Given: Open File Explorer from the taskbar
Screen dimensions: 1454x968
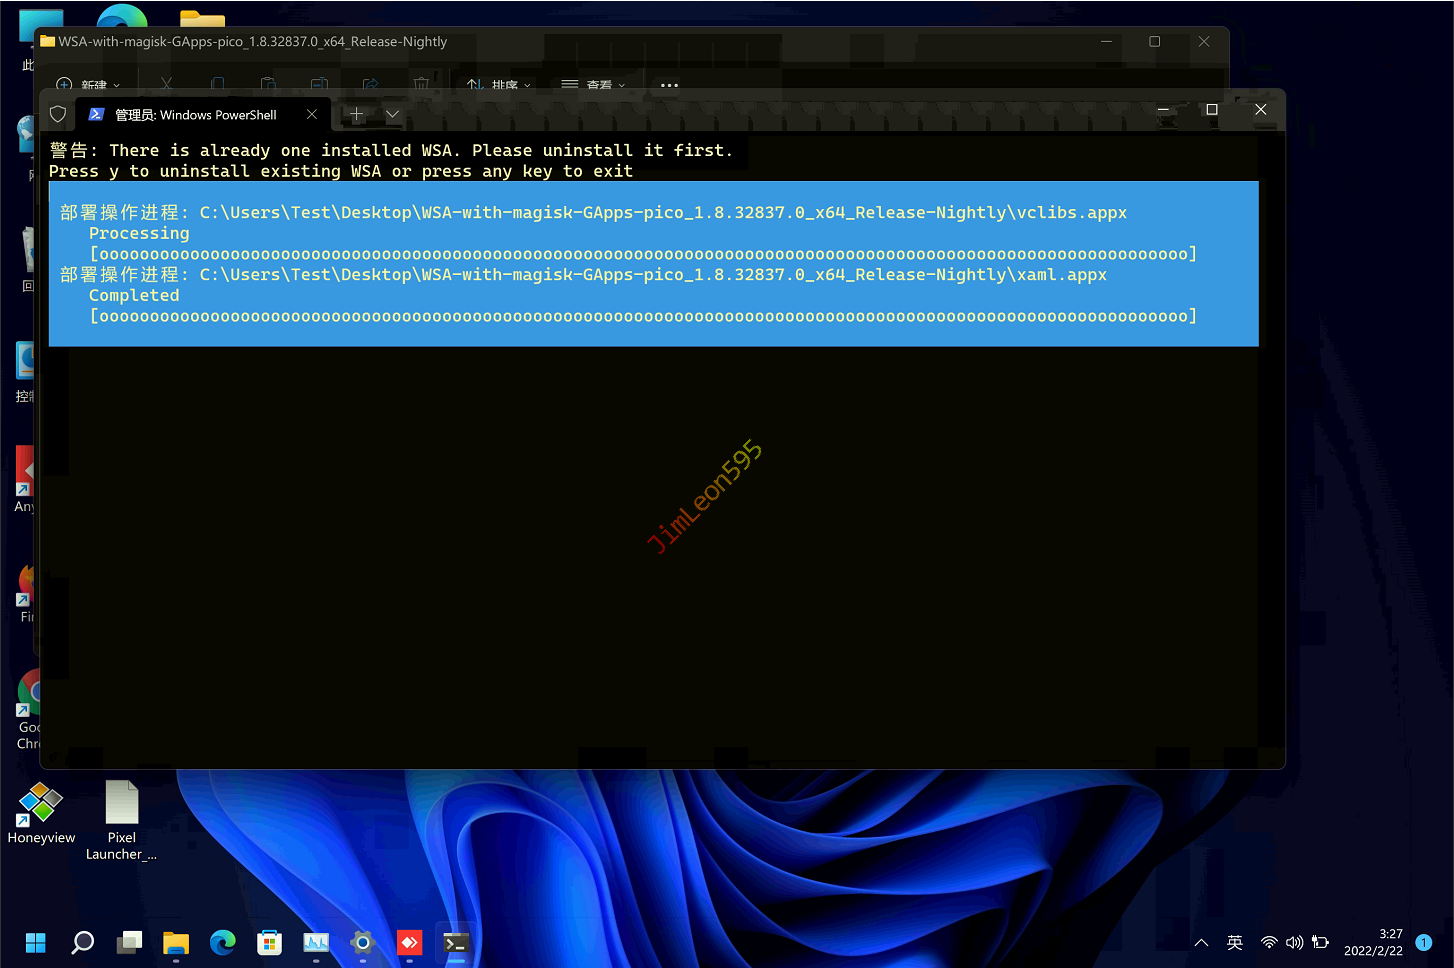Looking at the screenshot, I should [176, 942].
